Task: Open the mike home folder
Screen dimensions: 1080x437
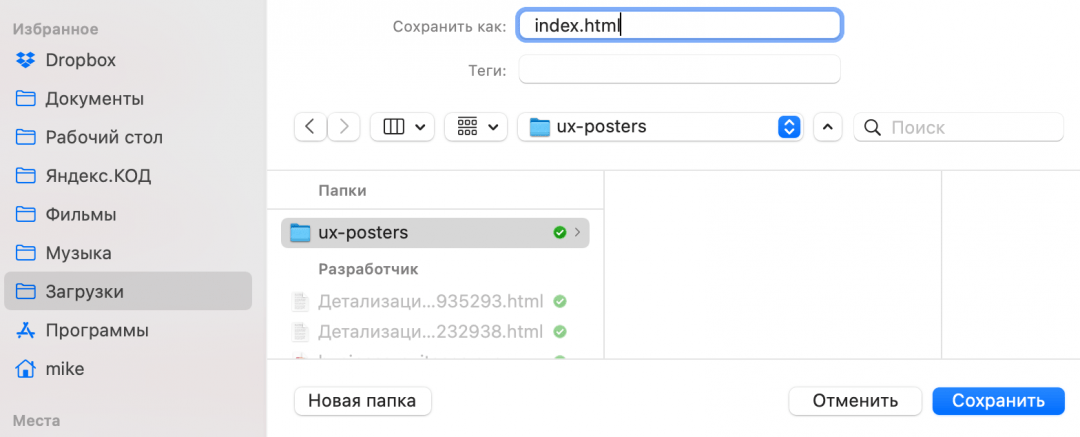Action: tap(64, 369)
